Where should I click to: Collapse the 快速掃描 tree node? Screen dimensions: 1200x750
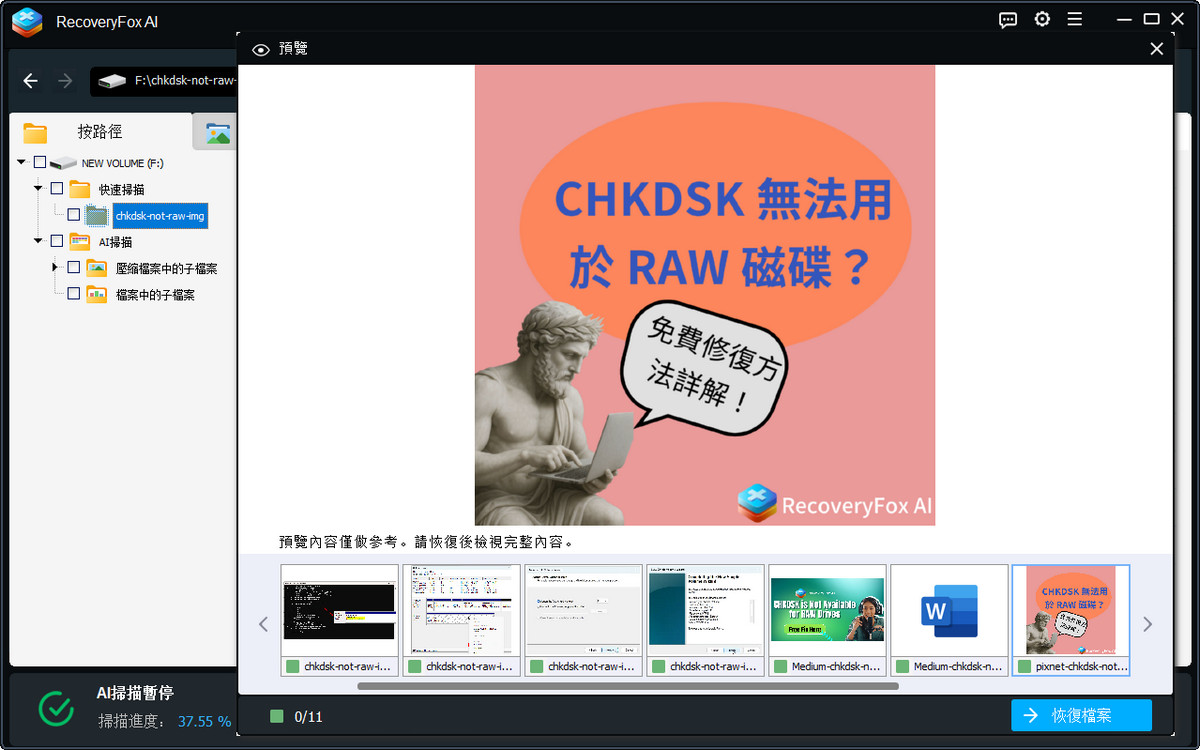point(38,188)
